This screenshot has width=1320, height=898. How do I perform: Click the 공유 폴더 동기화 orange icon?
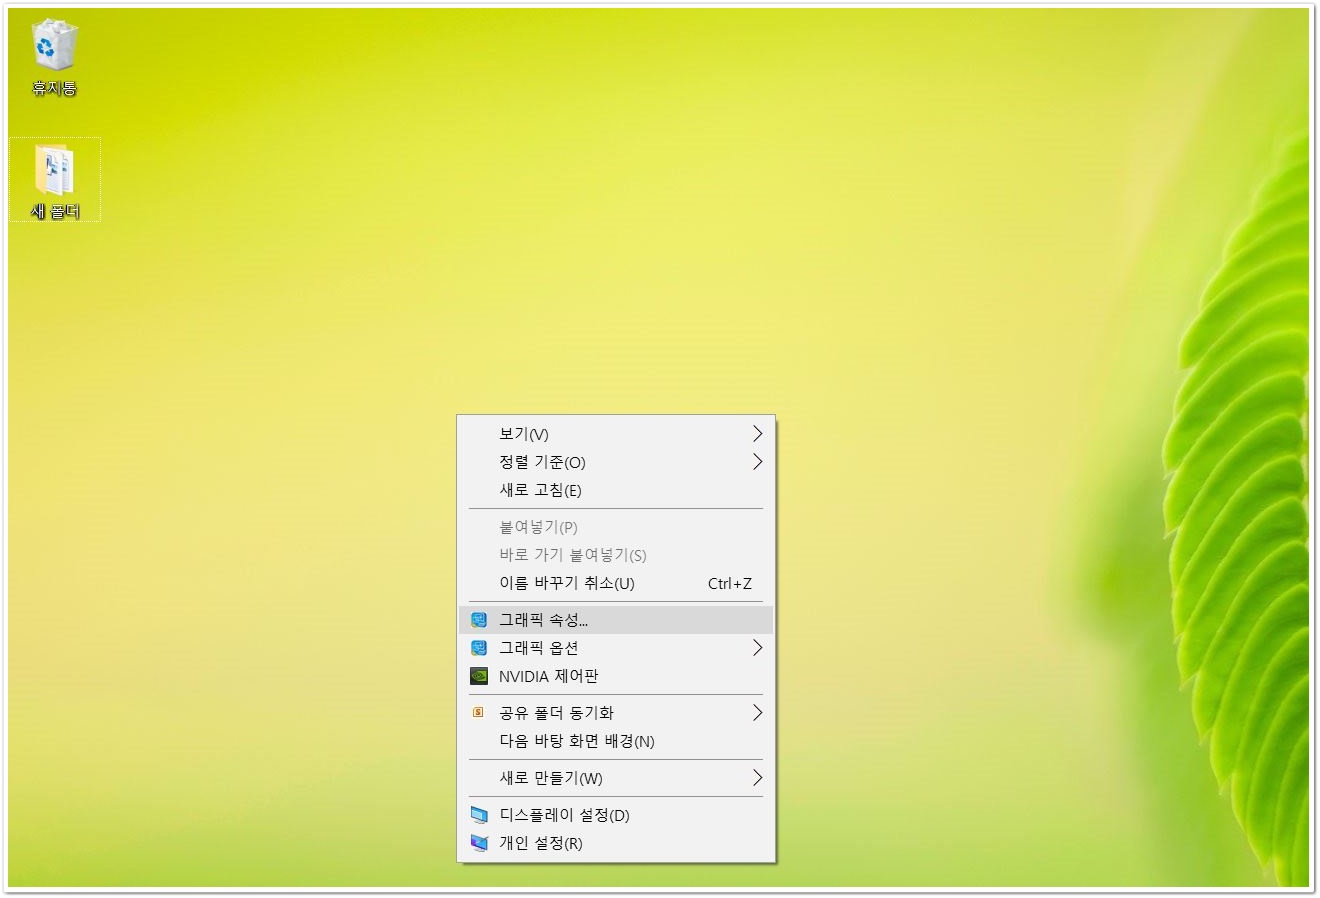478,713
